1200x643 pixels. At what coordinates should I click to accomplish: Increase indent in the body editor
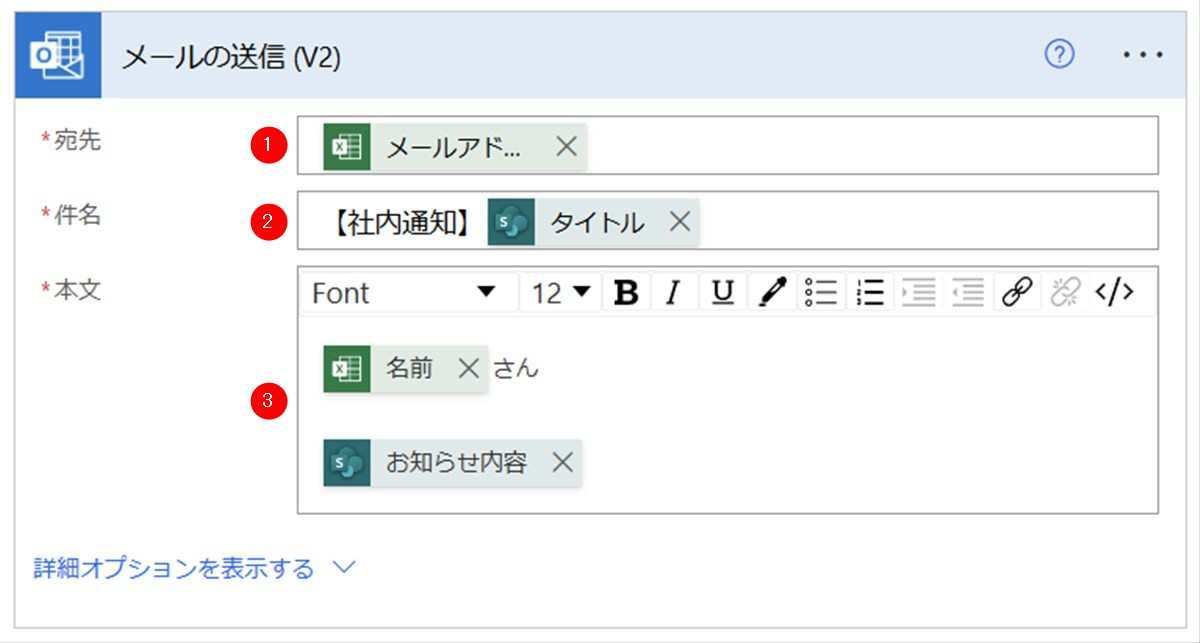click(x=918, y=293)
